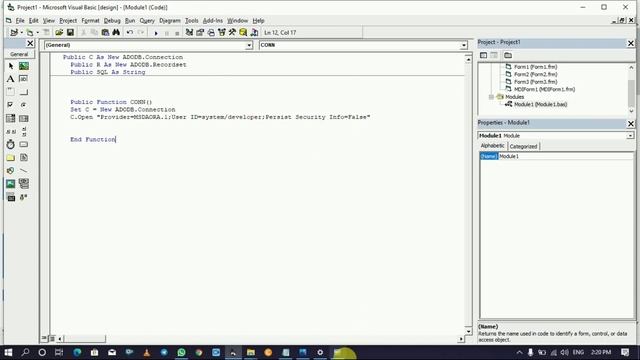Collapse the Modules folder node
640x360 pixels.
click(491, 97)
